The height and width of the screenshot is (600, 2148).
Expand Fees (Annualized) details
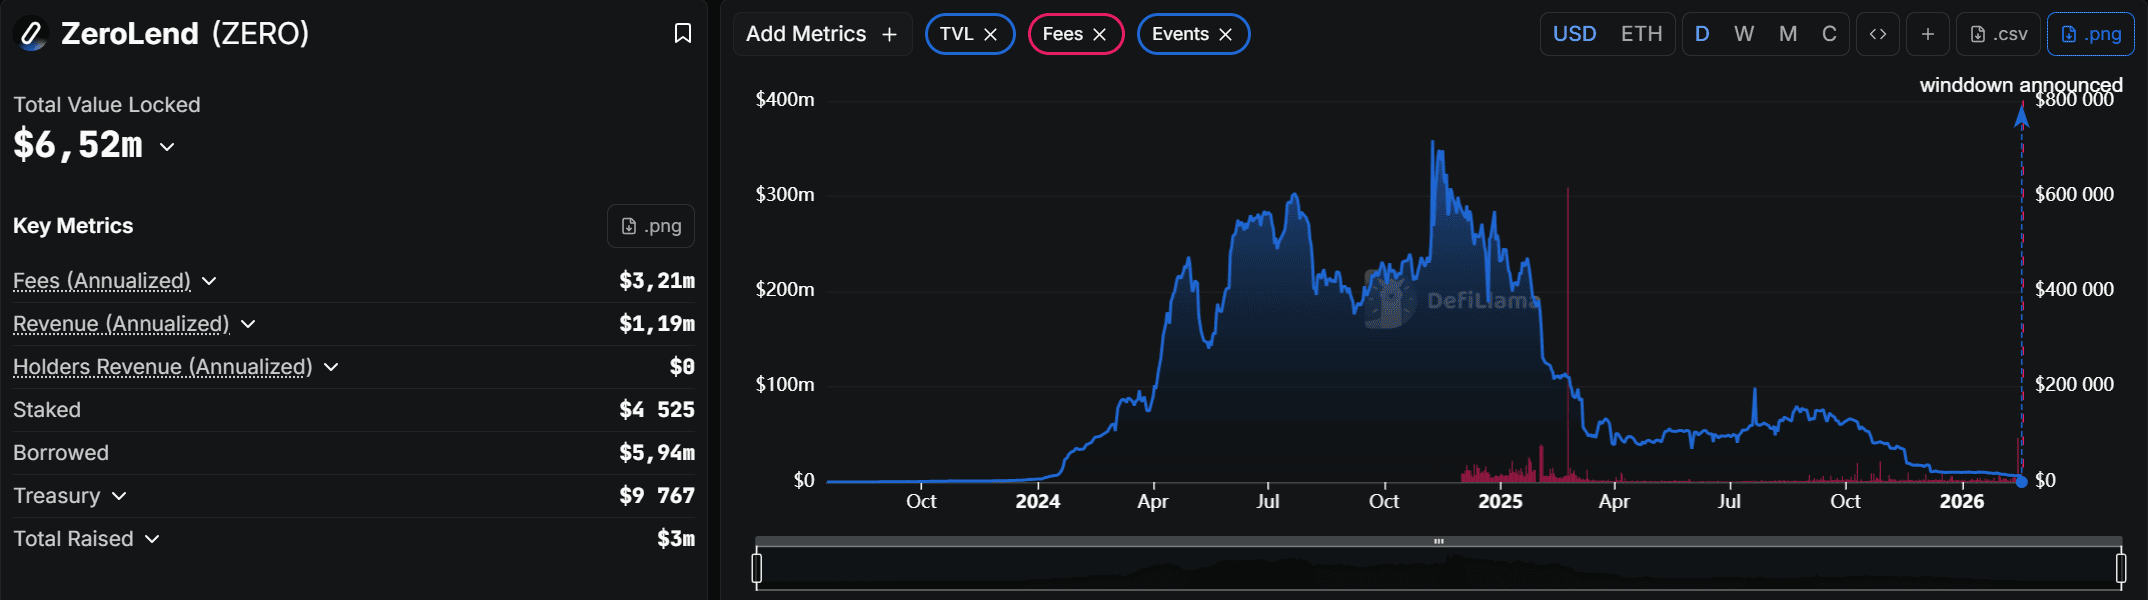(x=209, y=281)
